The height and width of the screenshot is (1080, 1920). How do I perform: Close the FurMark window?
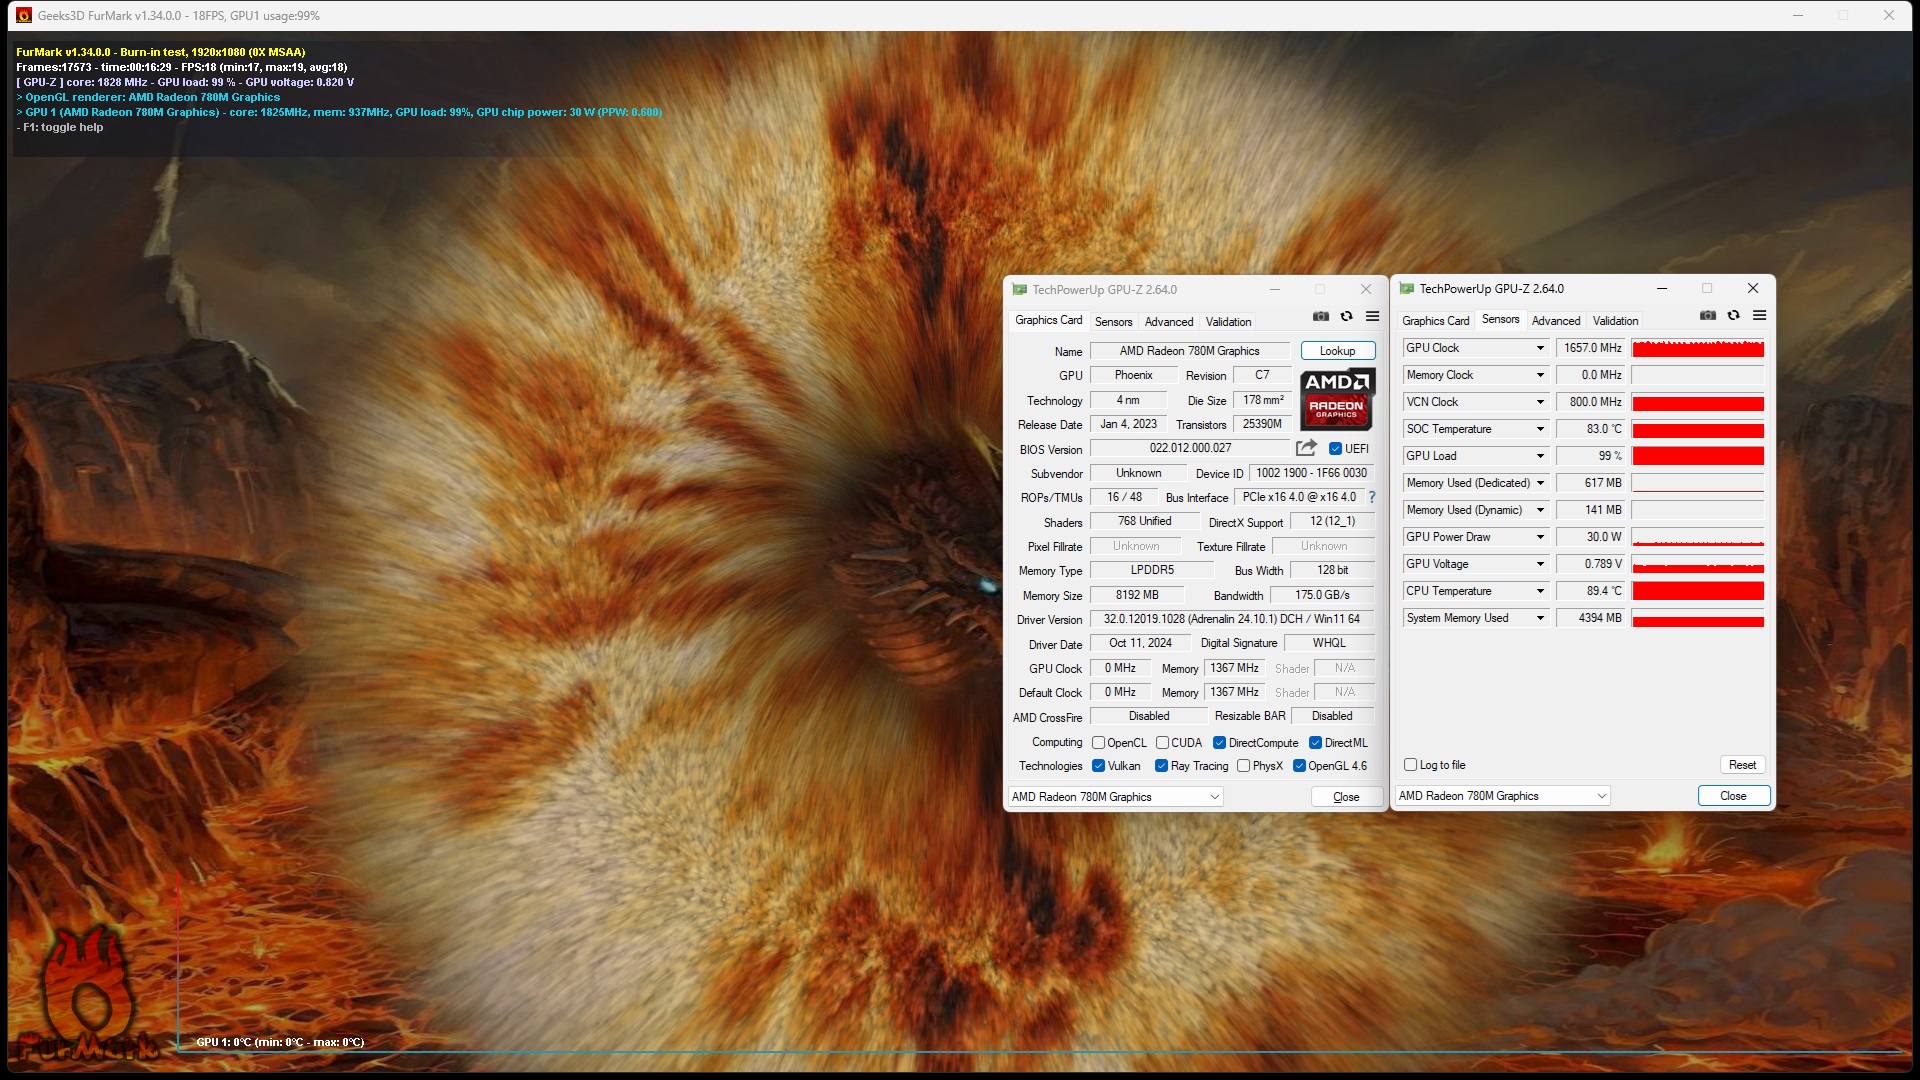pyautogui.click(x=1889, y=15)
